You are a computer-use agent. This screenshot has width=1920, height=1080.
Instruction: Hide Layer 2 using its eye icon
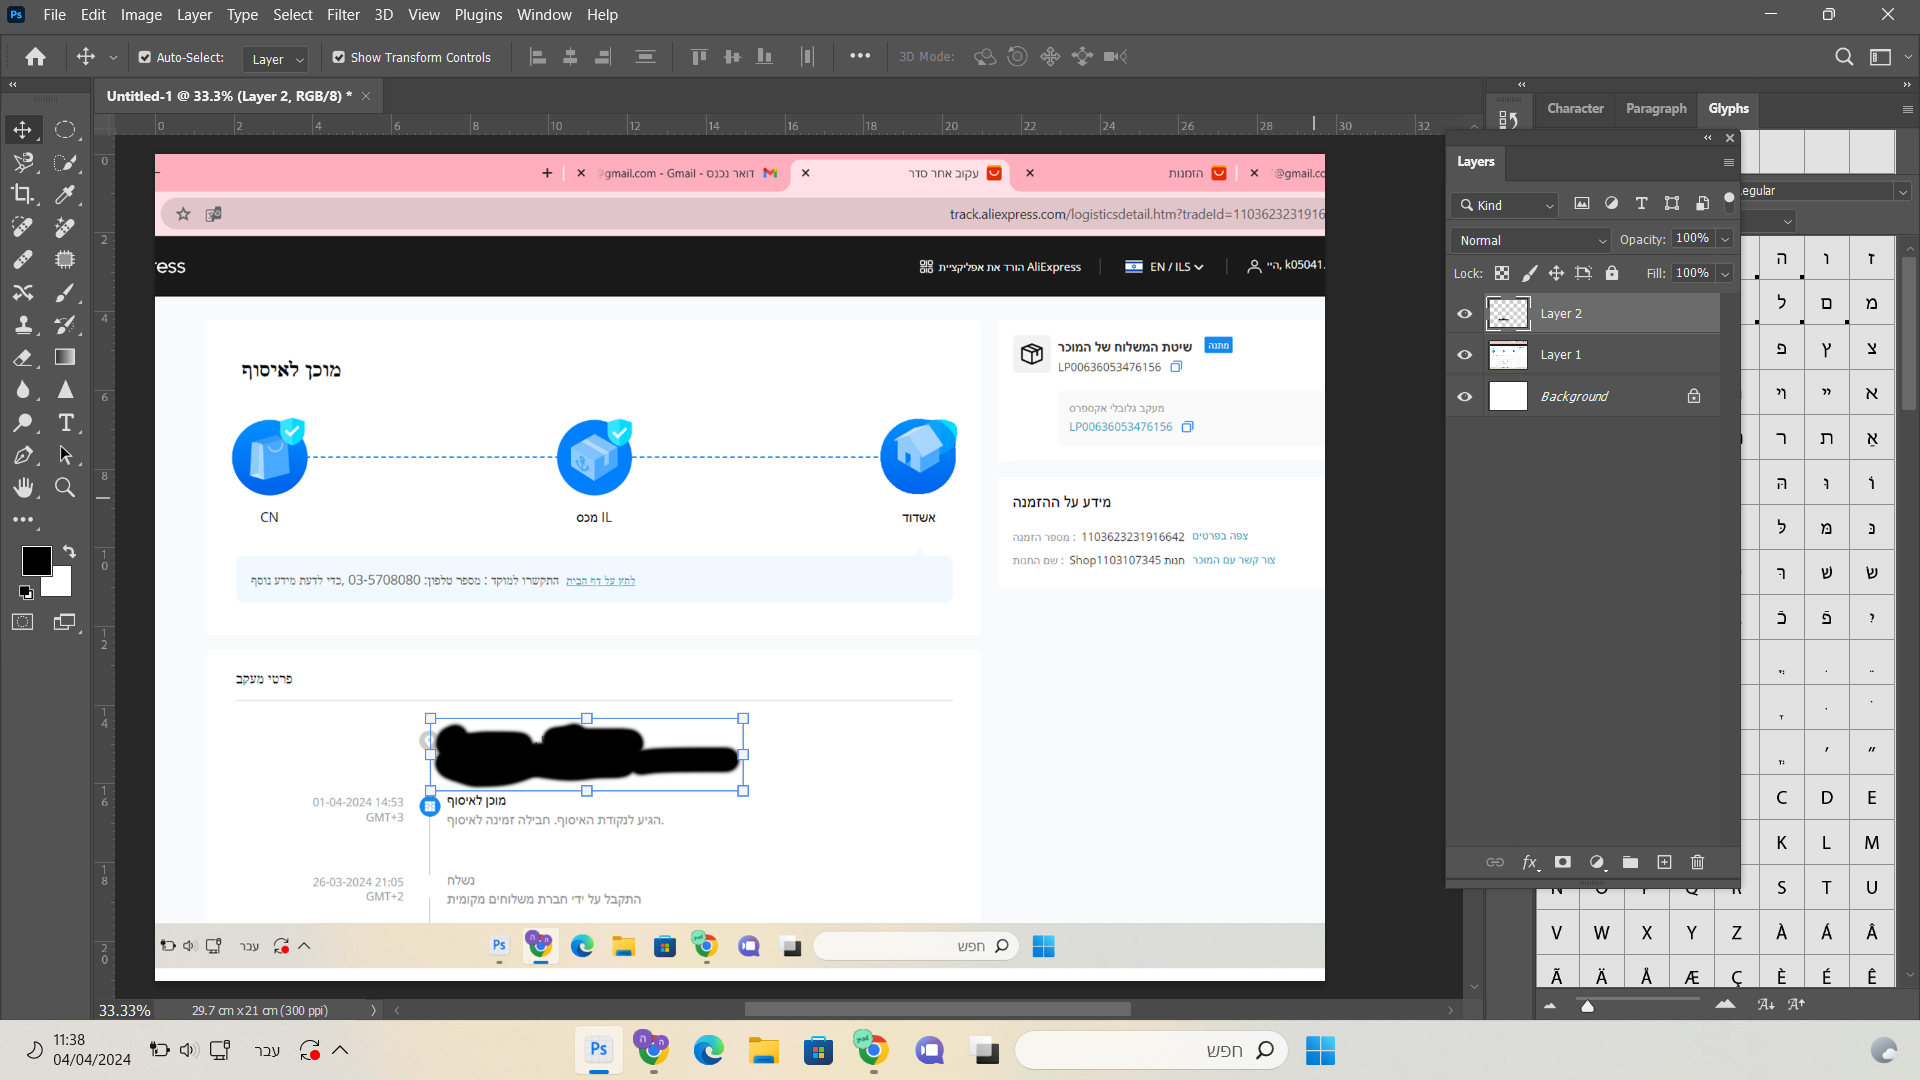[1465, 314]
